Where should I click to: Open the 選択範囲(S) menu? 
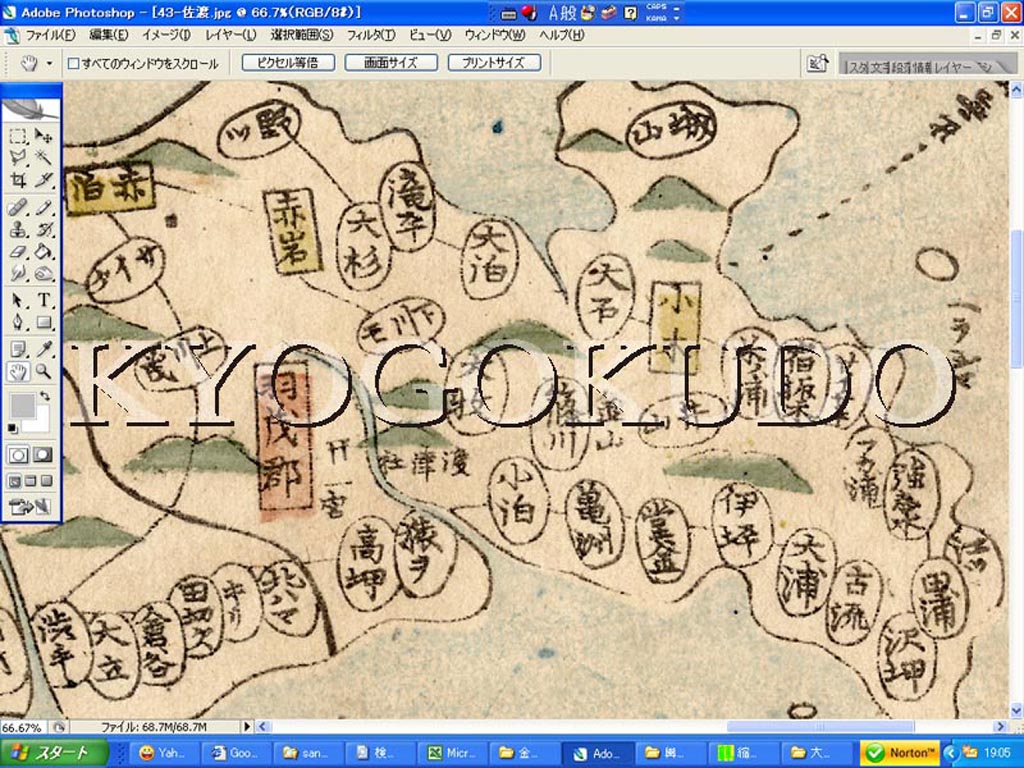pyautogui.click(x=302, y=35)
